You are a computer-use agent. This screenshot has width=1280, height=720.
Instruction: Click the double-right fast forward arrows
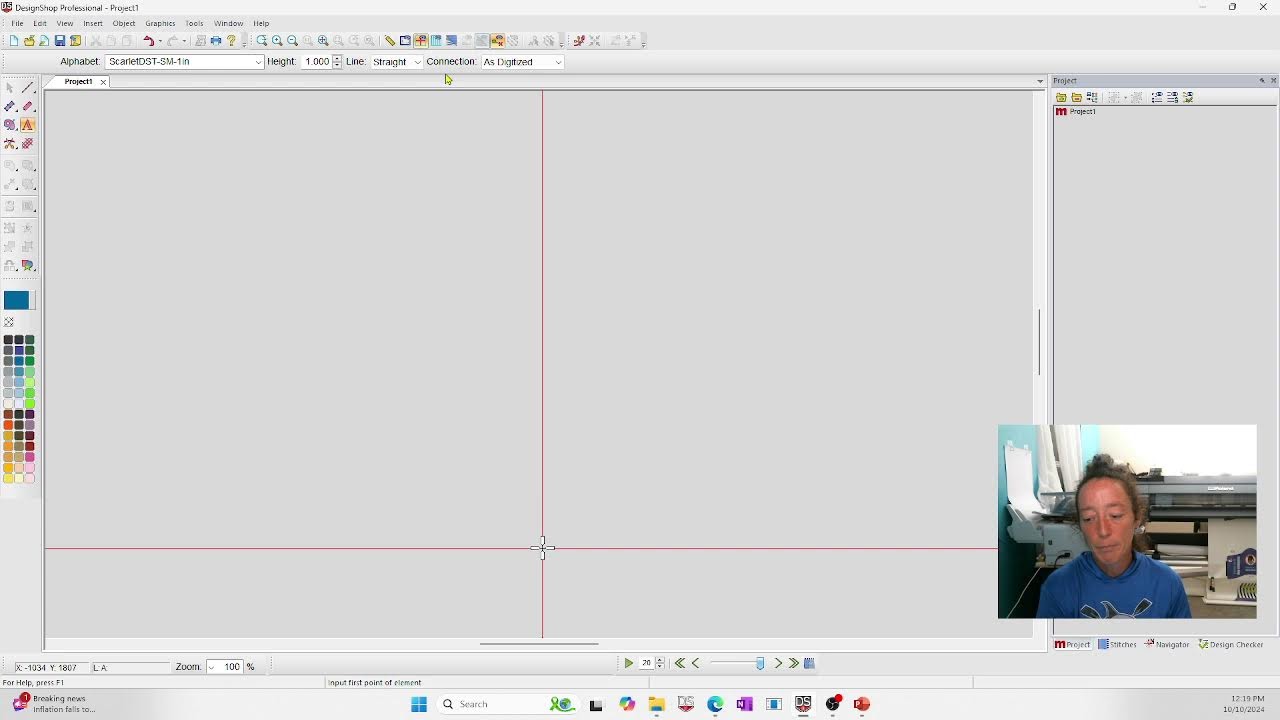tap(793, 663)
